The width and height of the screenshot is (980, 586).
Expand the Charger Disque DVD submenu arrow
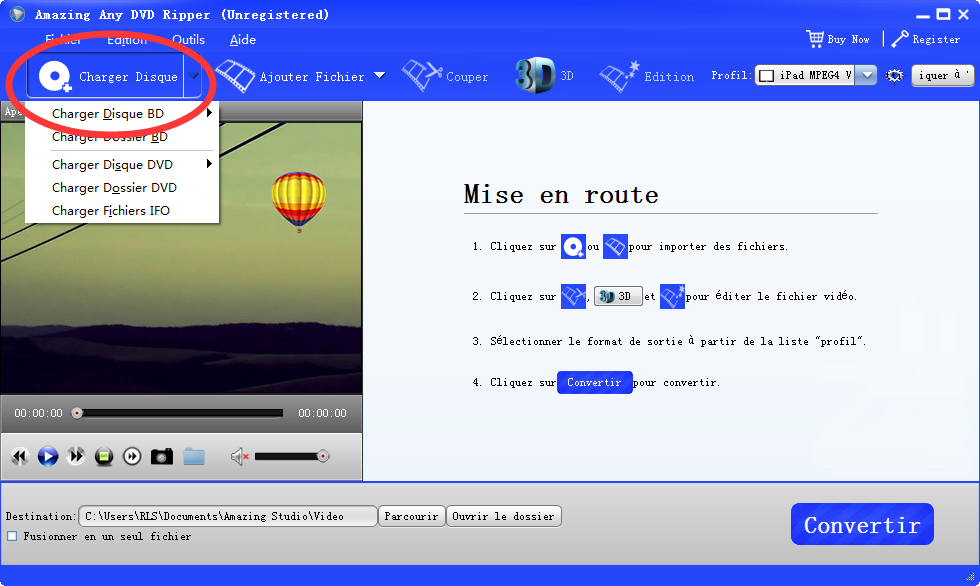[x=209, y=164]
